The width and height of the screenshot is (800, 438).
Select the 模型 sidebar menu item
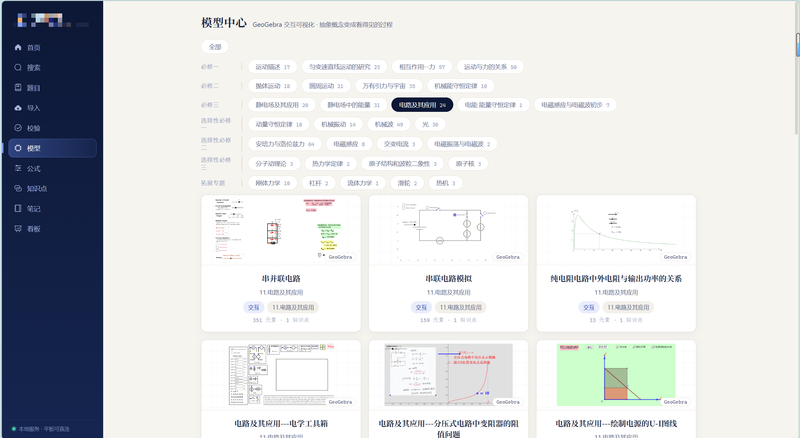(53, 148)
